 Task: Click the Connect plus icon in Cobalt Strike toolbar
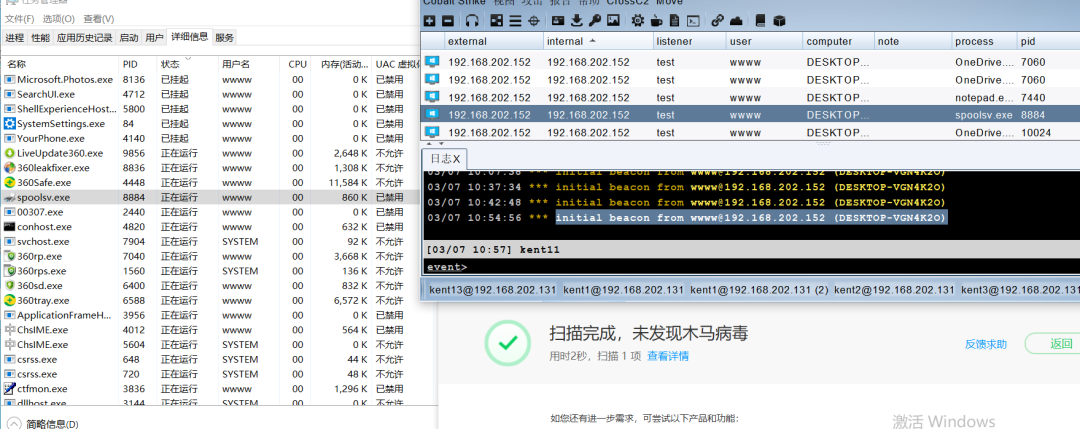(429, 21)
